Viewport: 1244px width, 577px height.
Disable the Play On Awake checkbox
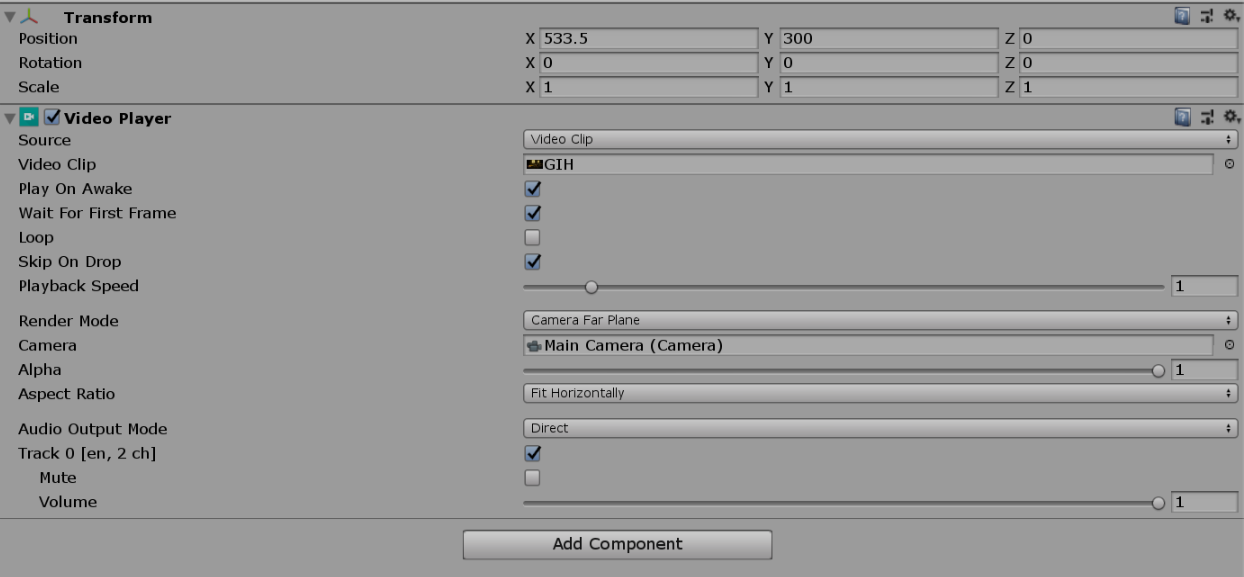click(532, 189)
